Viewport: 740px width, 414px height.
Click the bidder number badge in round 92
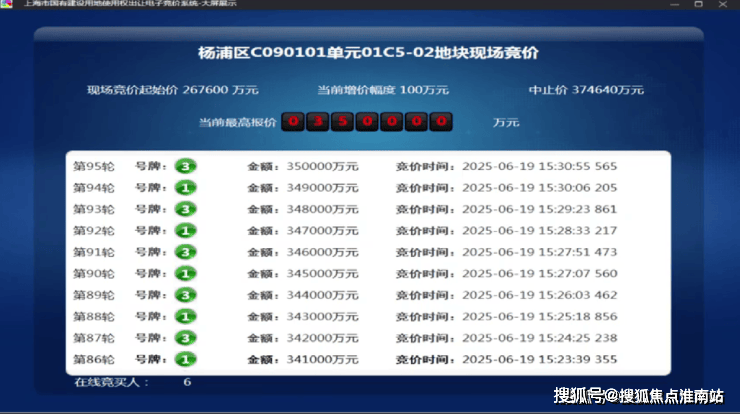[x=185, y=230]
